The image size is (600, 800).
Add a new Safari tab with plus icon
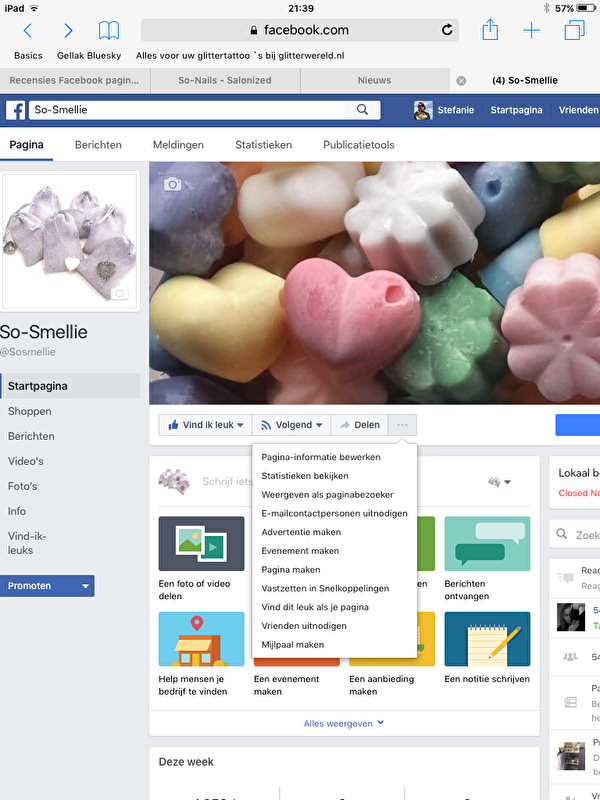pos(531,31)
